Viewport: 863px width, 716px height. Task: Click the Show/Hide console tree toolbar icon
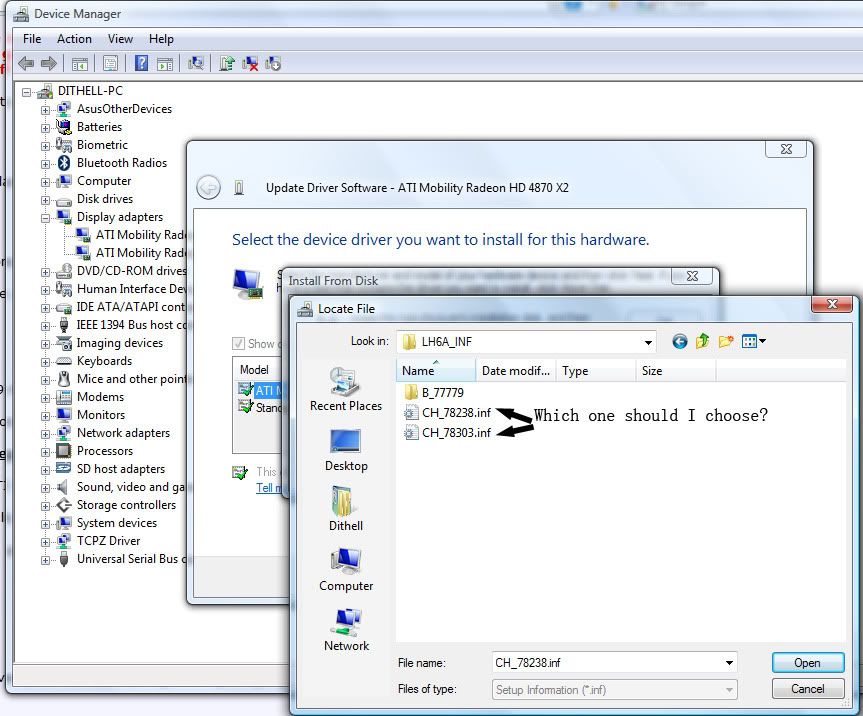point(80,64)
